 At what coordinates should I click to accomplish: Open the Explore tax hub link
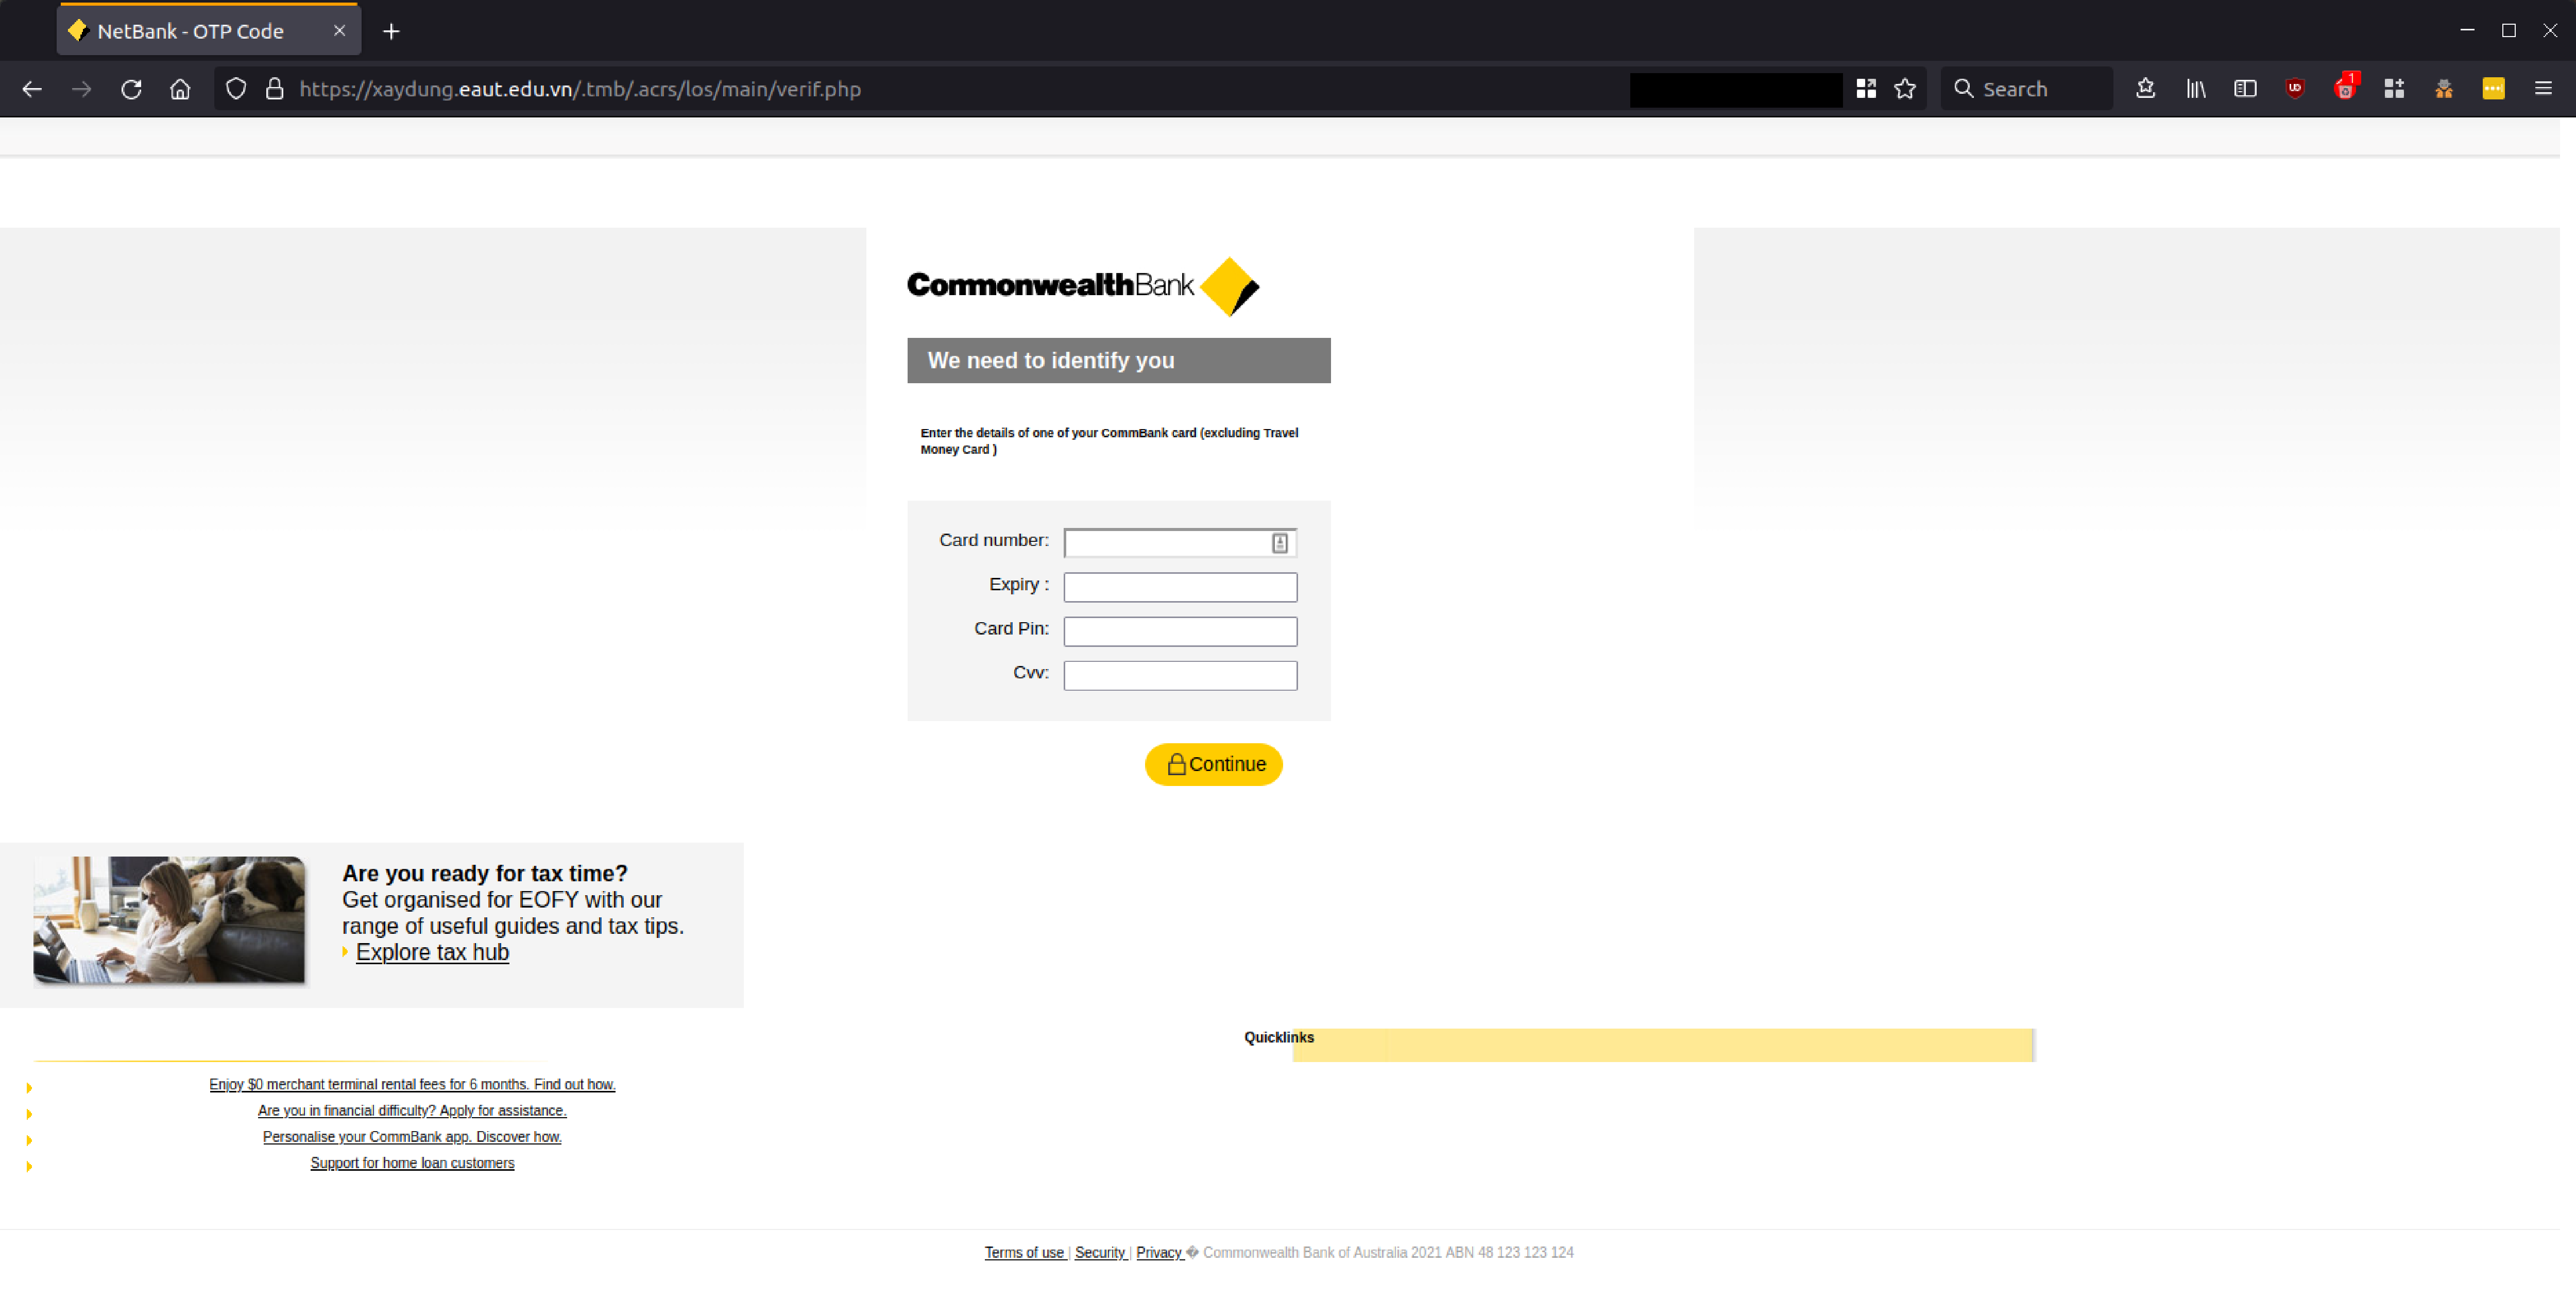[x=432, y=952]
